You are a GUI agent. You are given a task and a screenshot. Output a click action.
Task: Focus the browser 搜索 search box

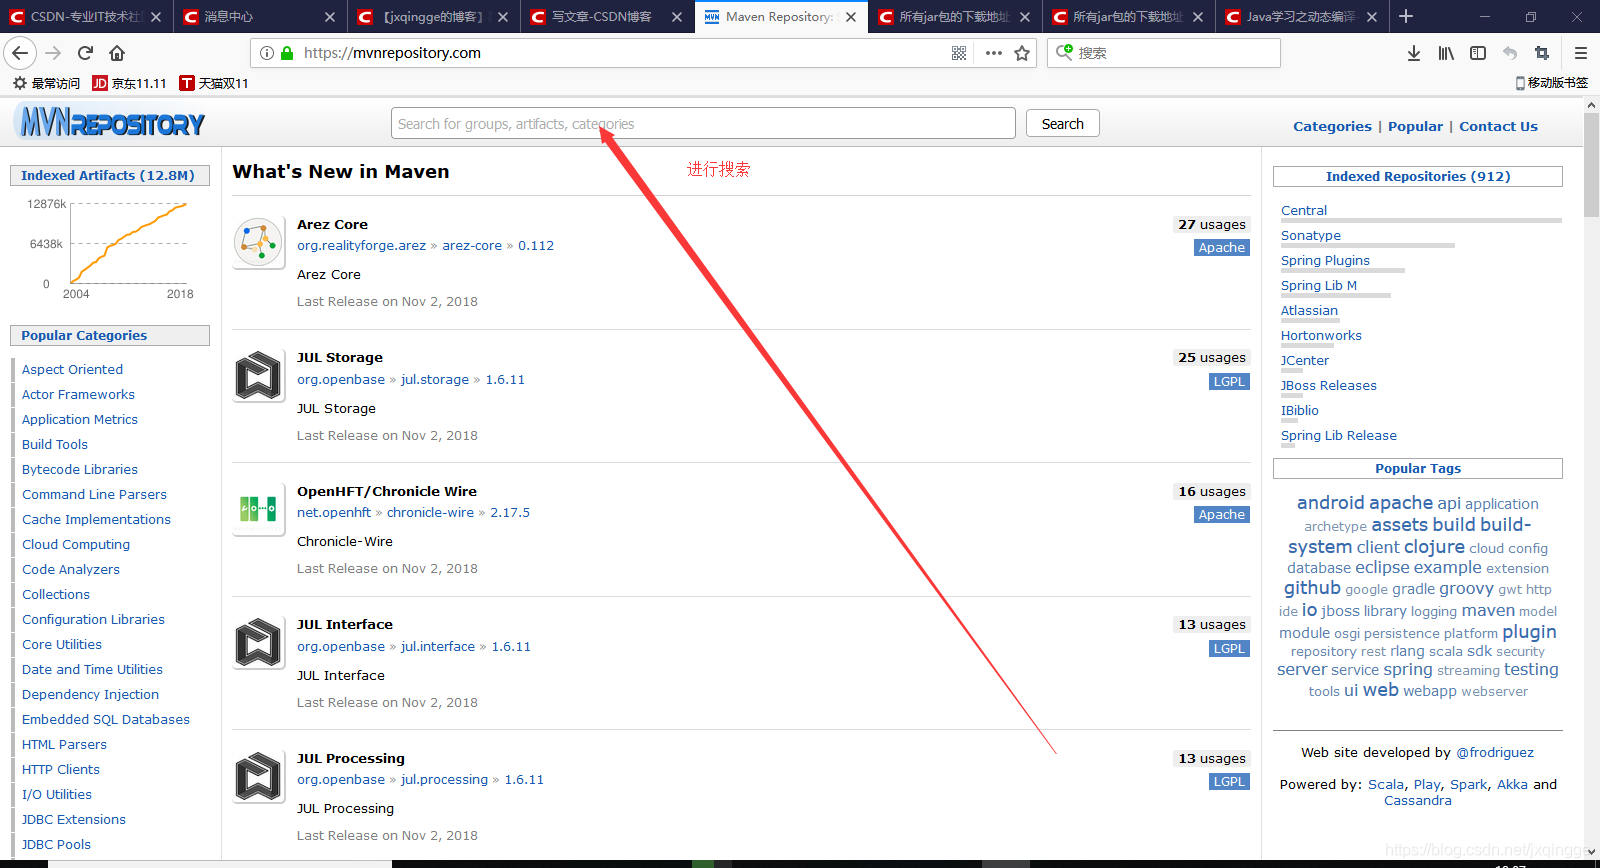1164,53
